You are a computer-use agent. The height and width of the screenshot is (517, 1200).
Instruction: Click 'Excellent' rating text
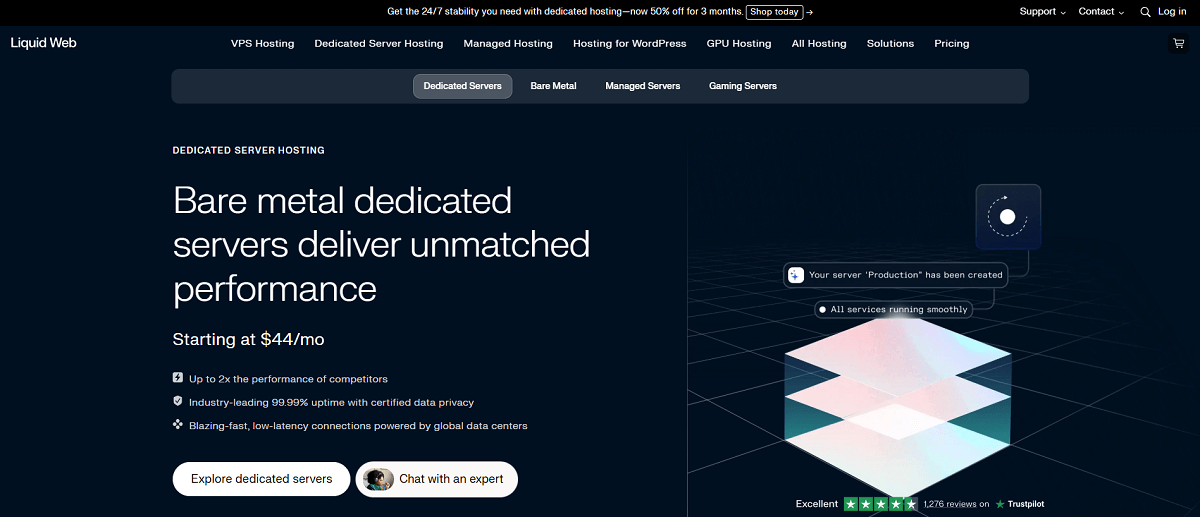817,504
